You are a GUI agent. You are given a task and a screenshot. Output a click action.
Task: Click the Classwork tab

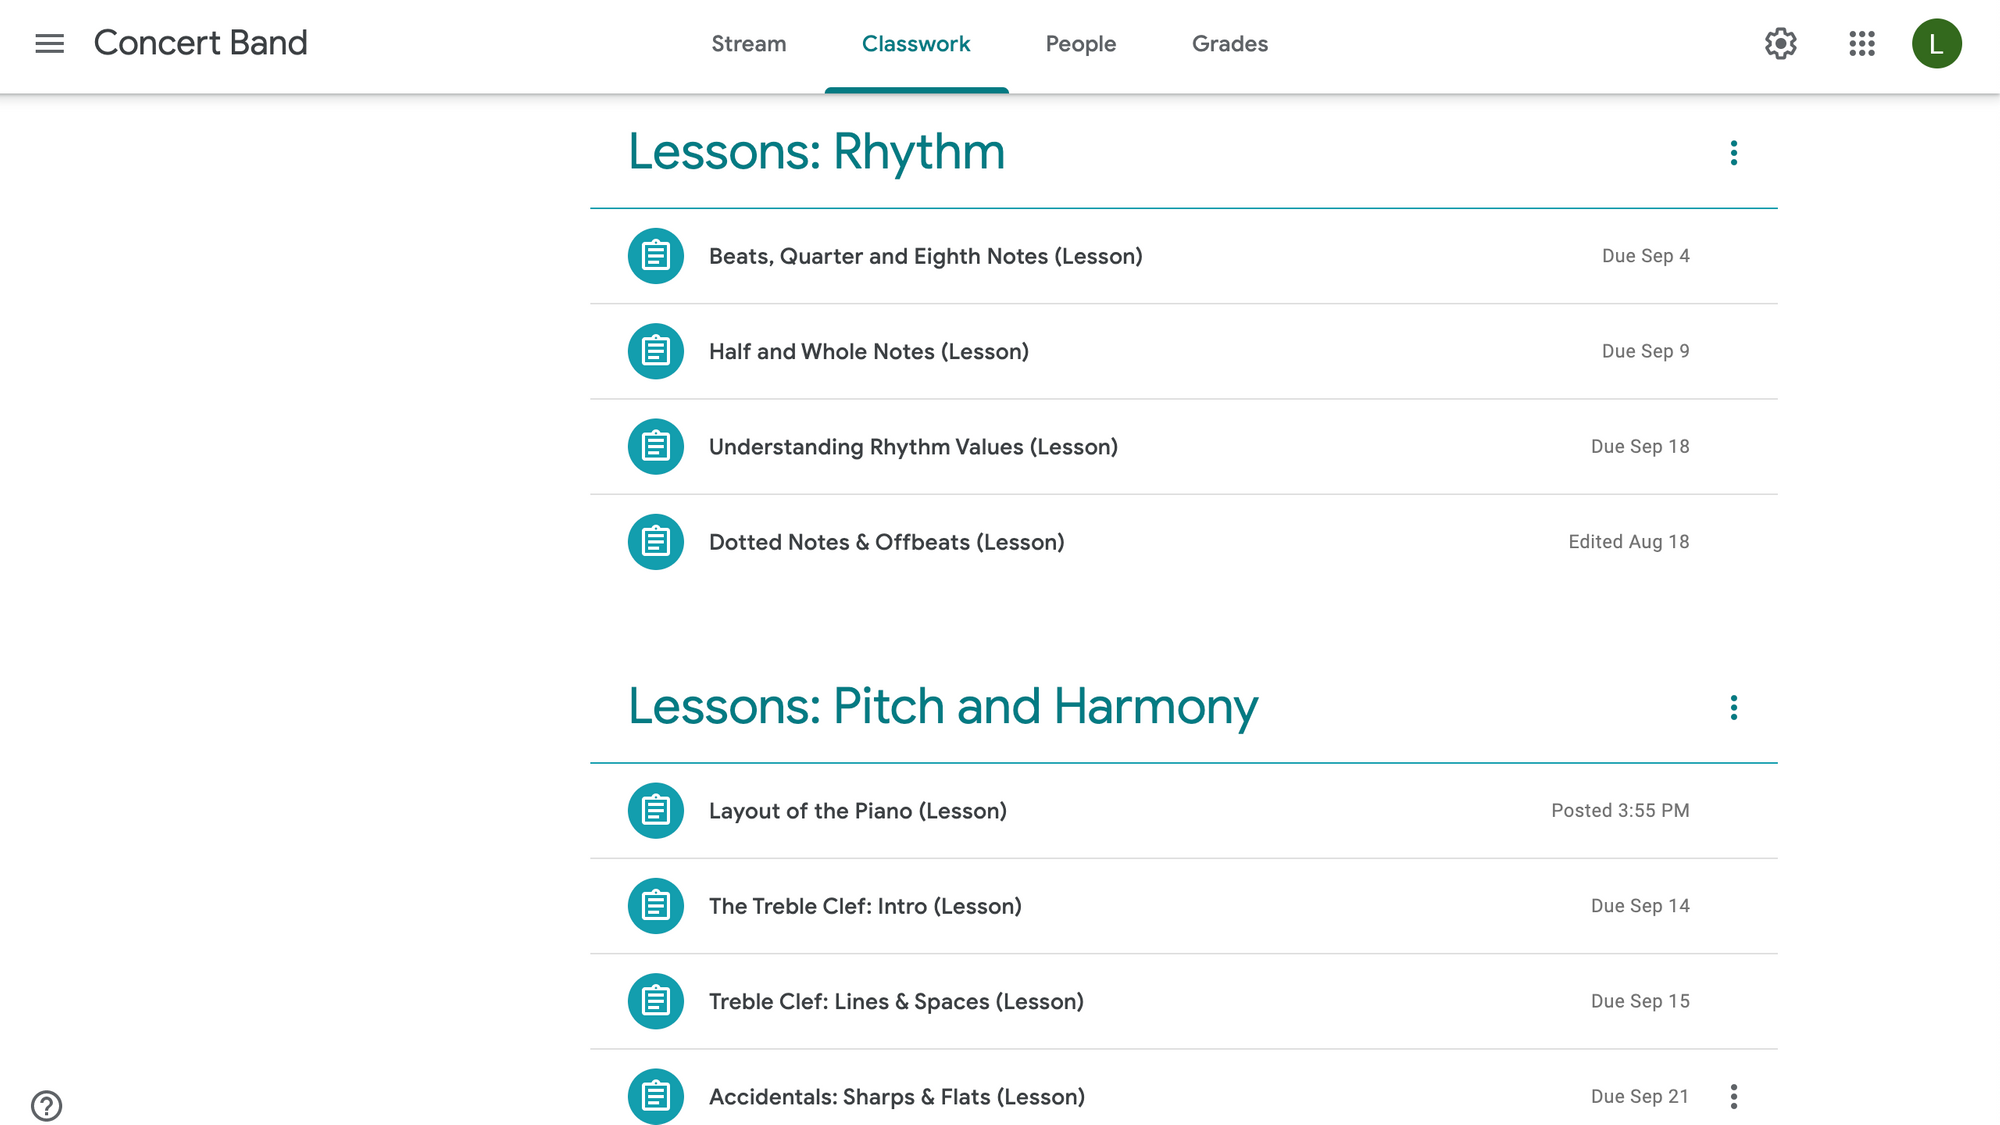click(x=916, y=44)
